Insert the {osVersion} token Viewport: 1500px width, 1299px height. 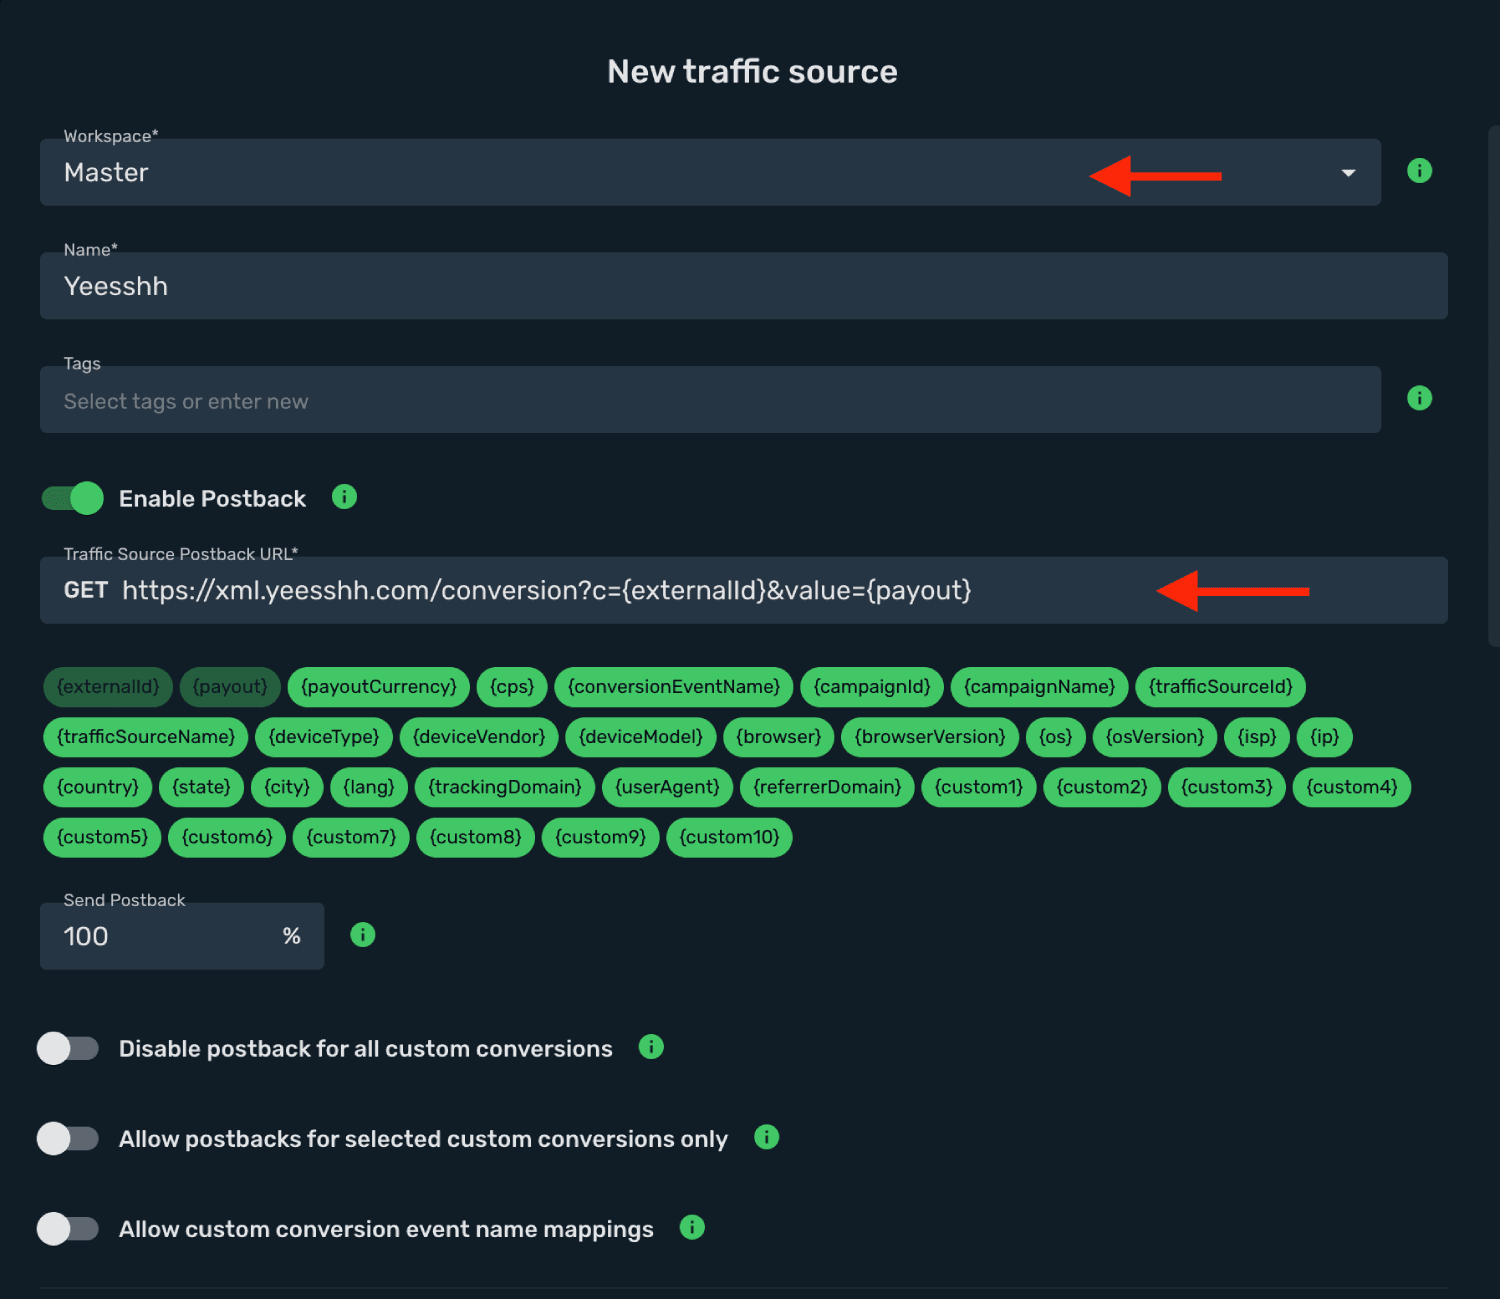click(x=1155, y=737)
